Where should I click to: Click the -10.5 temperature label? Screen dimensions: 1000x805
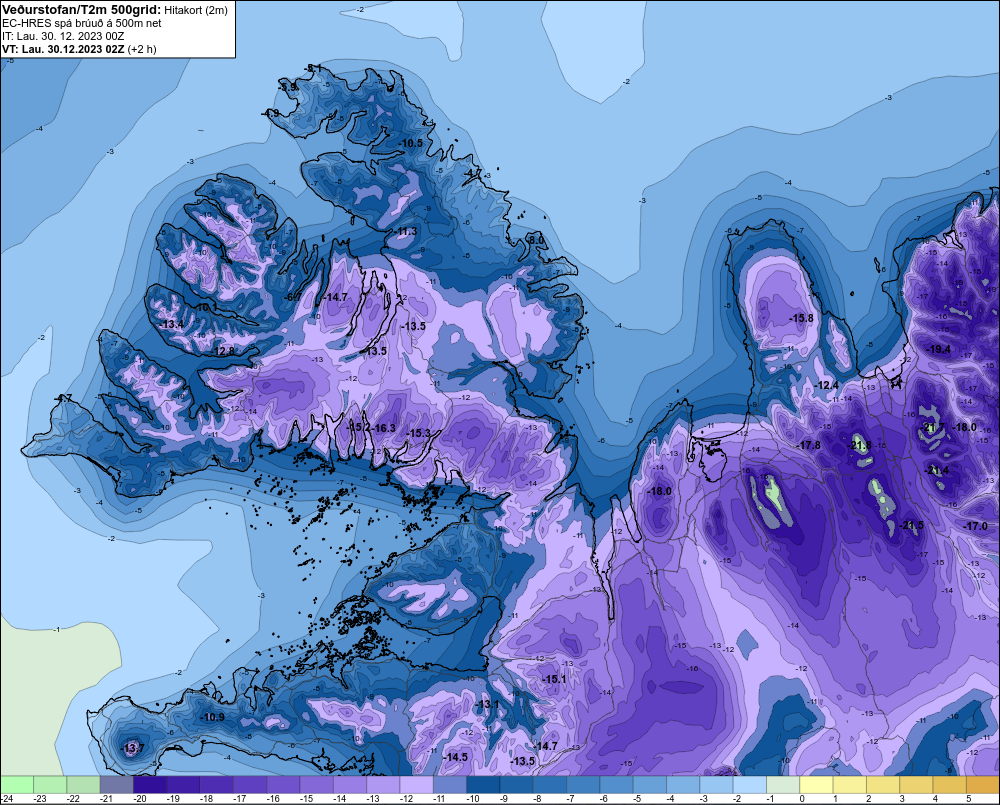(411, 143)
